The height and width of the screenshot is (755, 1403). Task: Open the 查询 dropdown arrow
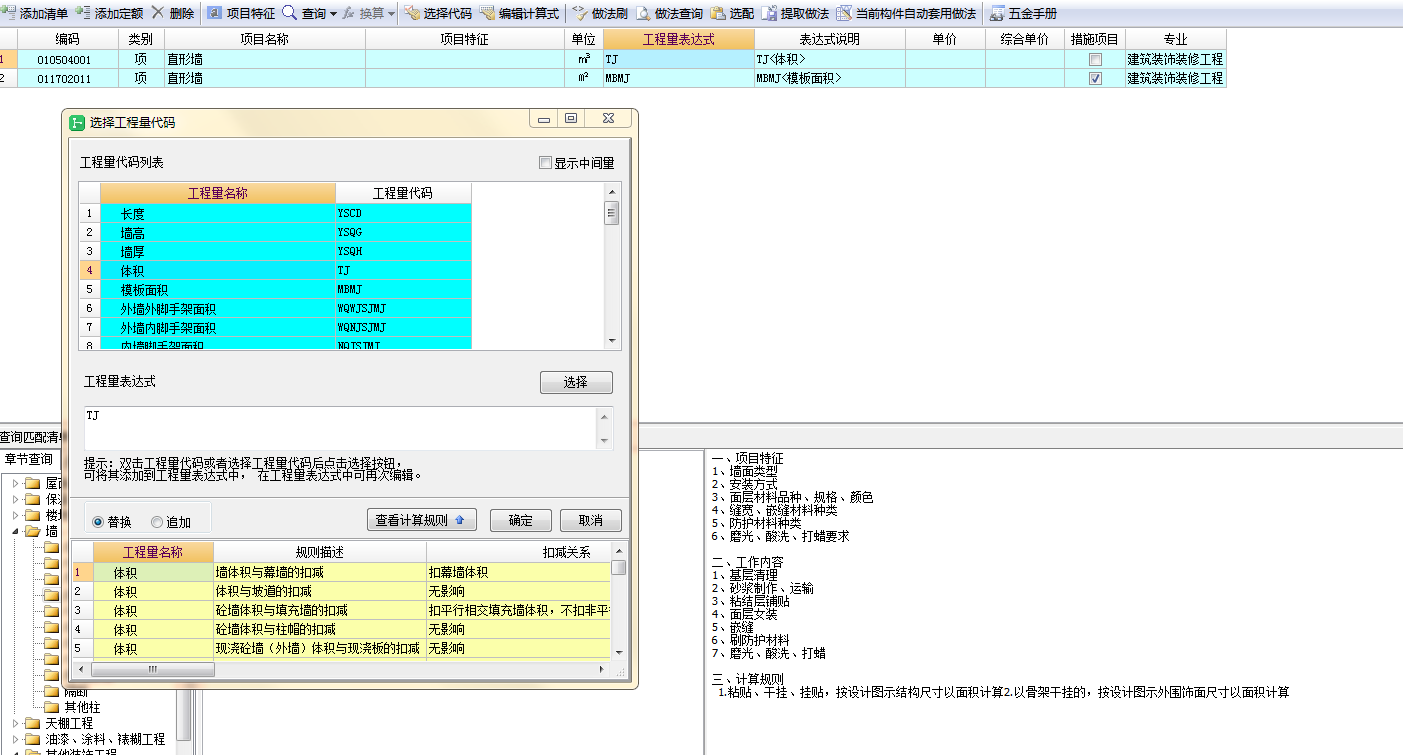tap(333, 15)
